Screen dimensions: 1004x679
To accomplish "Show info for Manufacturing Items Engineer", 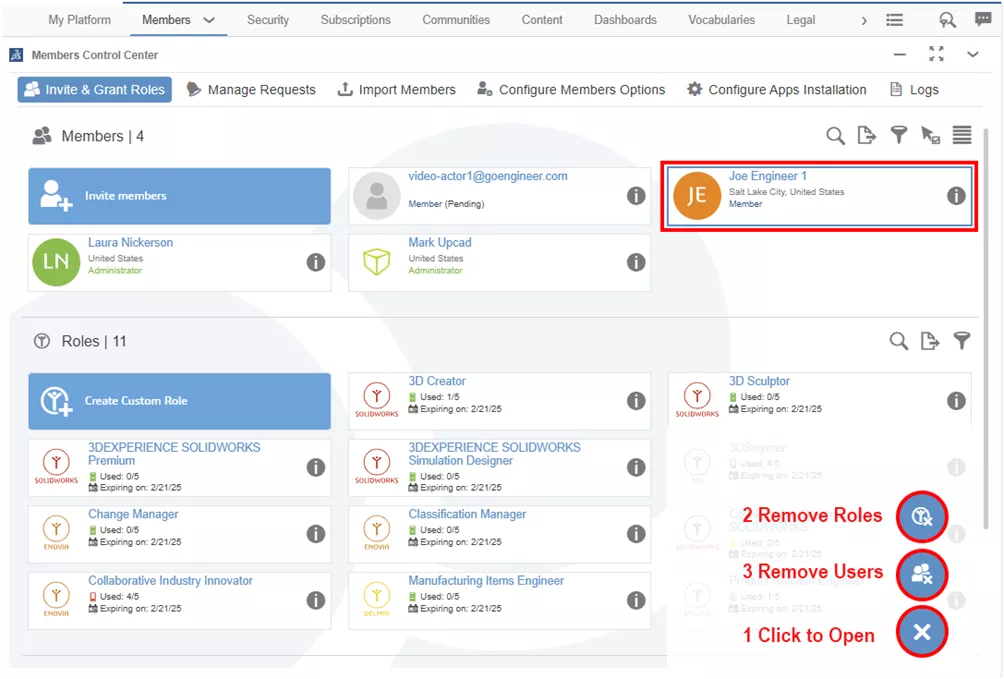I will 636,600.
